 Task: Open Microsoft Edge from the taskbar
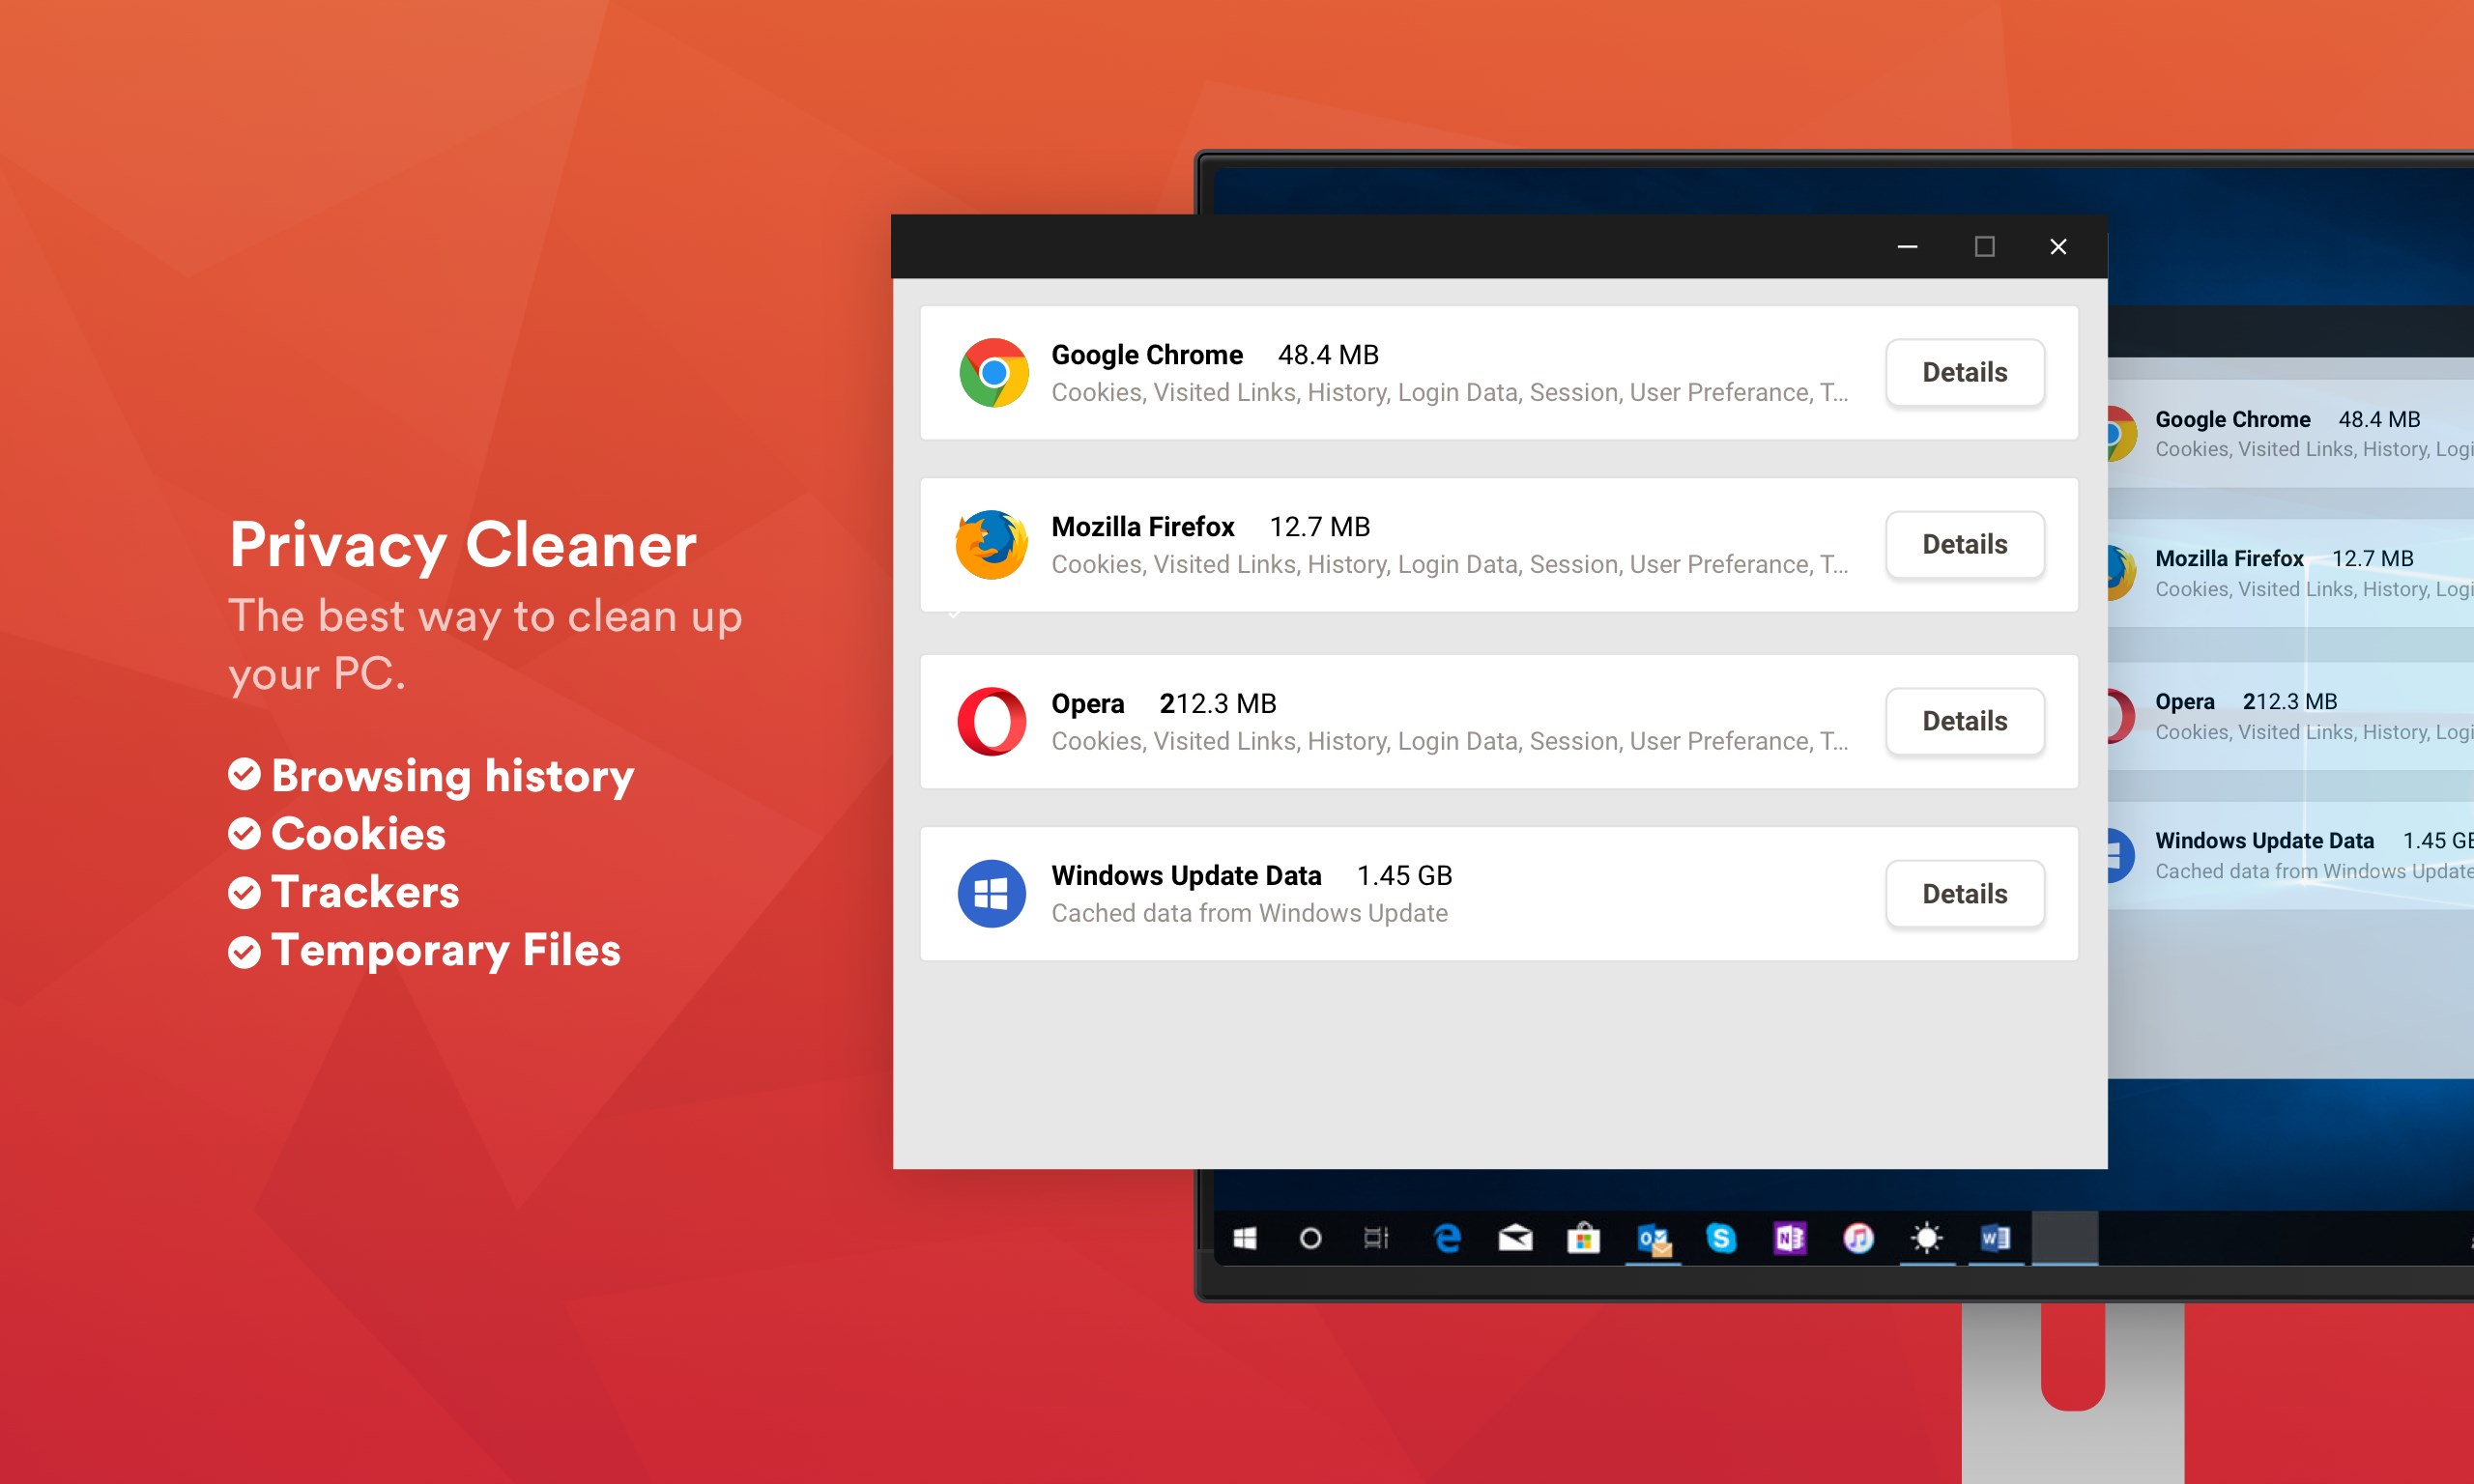1447,1238
